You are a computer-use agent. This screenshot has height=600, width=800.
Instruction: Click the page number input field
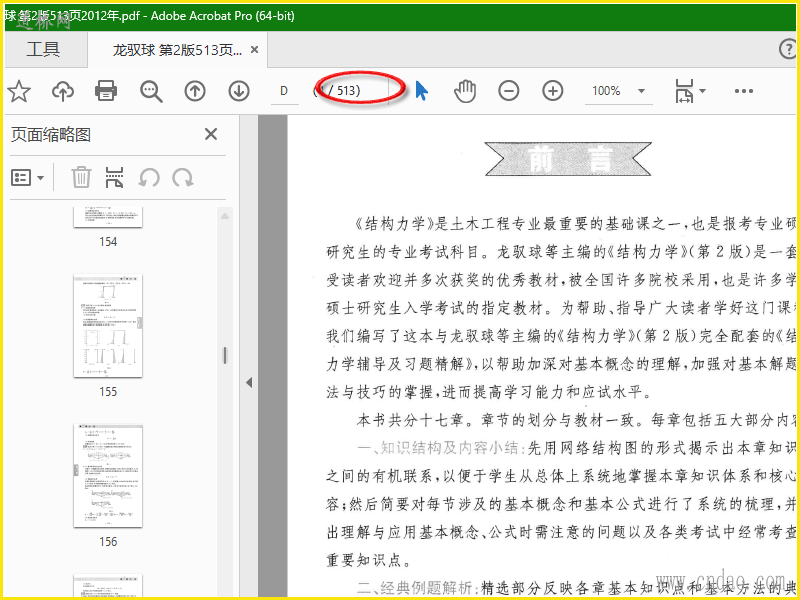coord(284,91)
